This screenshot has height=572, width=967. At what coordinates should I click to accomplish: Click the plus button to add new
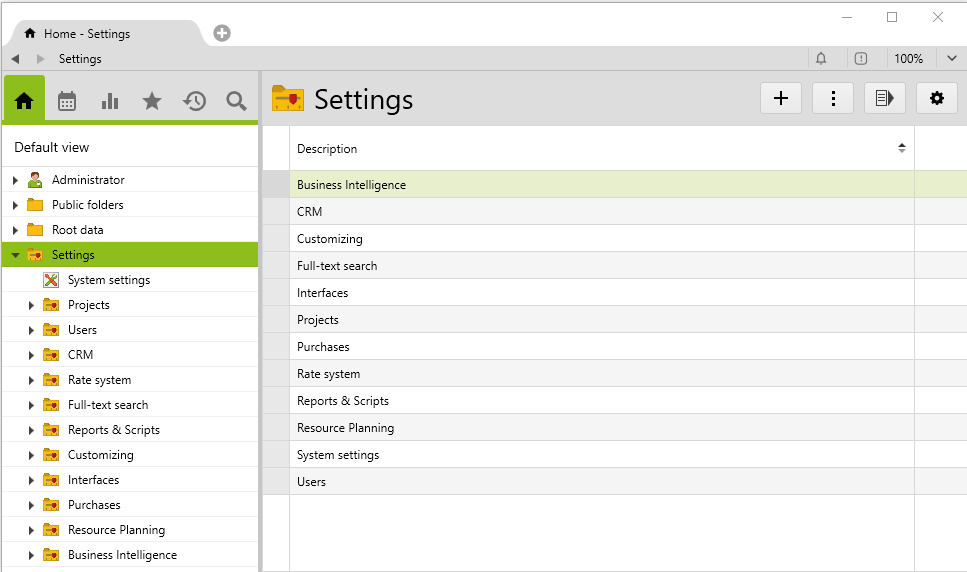781,98
